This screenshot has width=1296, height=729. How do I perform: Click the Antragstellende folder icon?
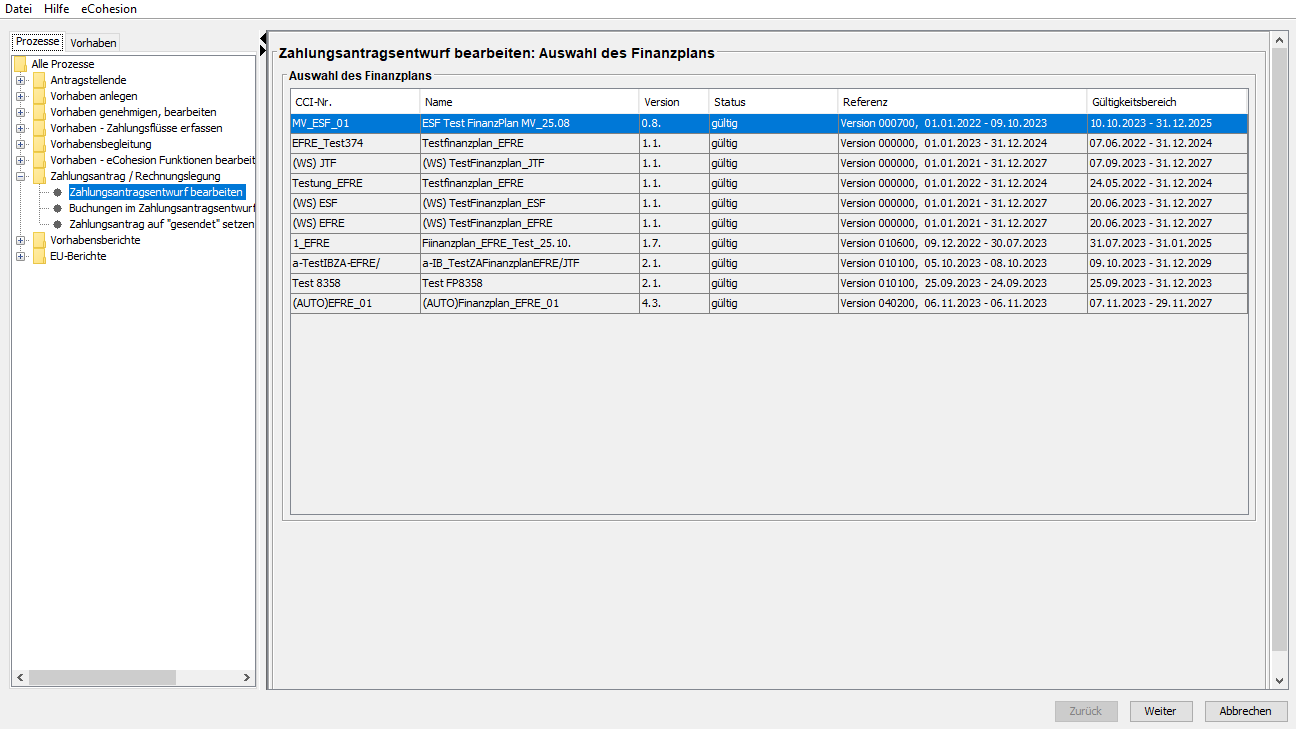pyautogui.click(x=39, y=80)
